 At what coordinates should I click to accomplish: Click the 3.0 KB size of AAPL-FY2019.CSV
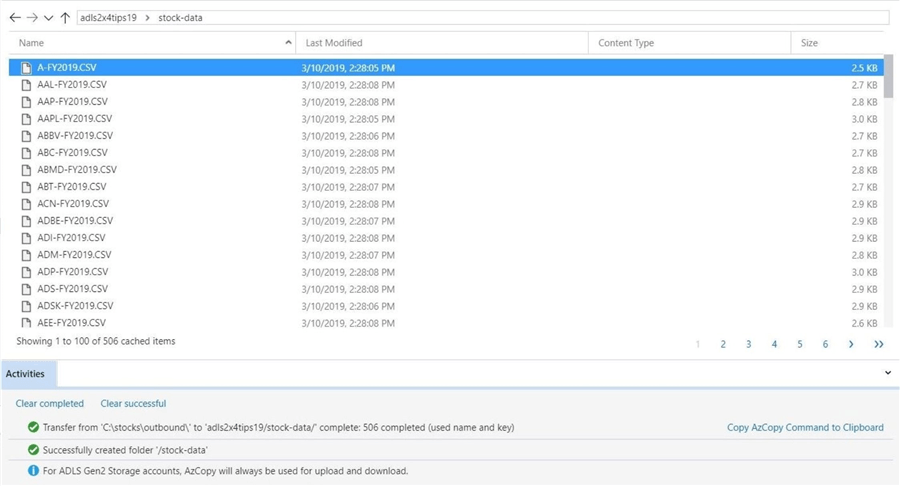click(x=864, y=119)
